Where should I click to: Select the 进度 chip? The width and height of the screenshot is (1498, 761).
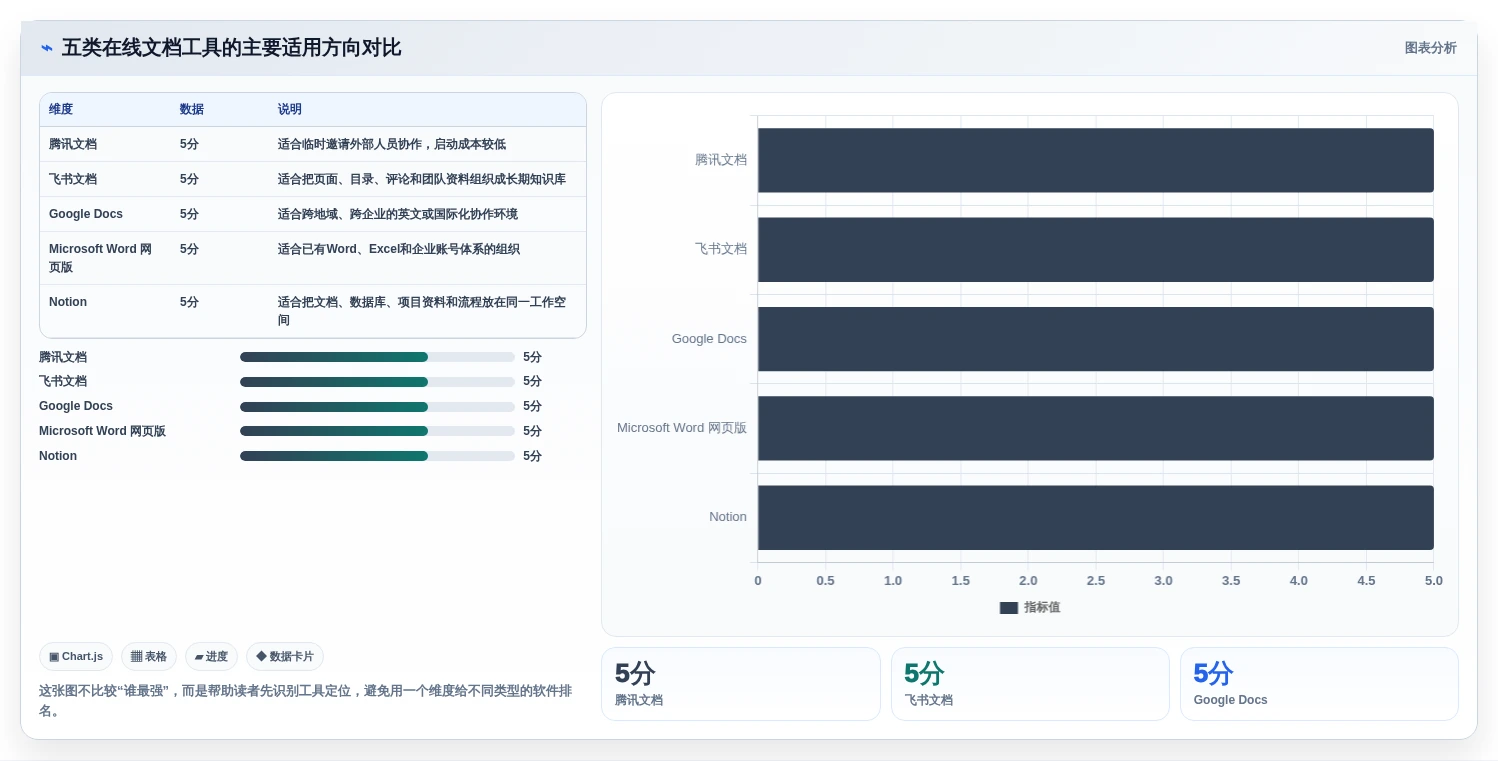point(211,656)
